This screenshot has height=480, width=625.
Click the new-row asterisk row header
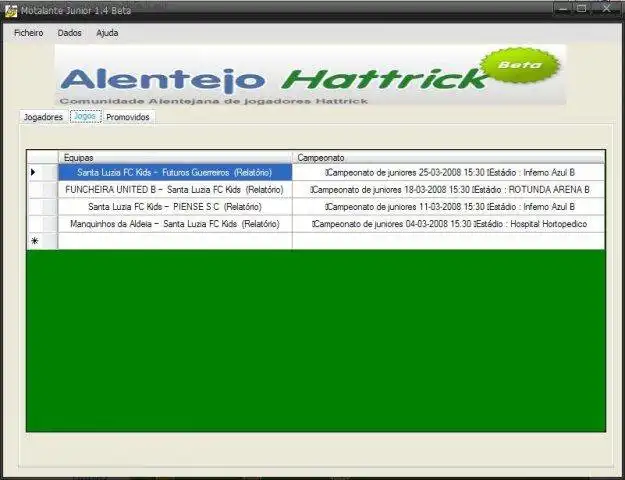42,241
